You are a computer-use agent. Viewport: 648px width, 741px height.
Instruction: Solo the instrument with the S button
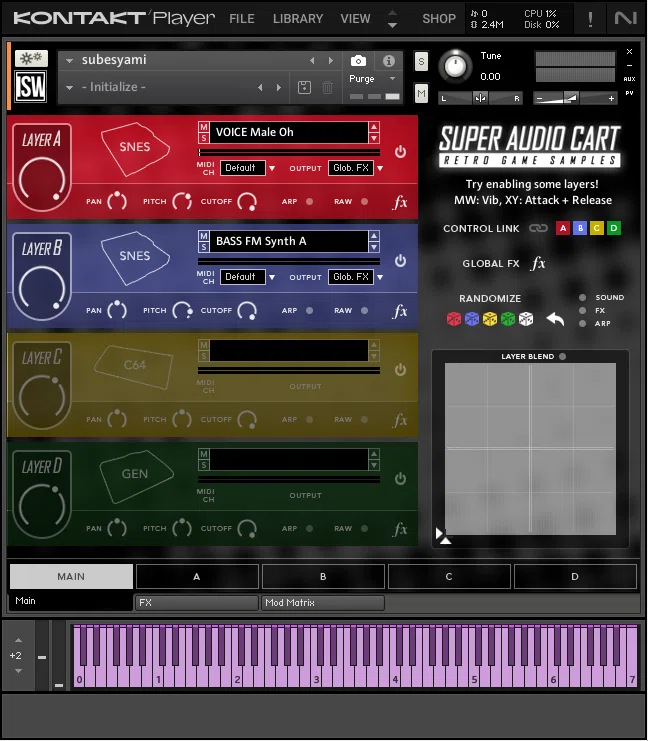tap(421, 61)
